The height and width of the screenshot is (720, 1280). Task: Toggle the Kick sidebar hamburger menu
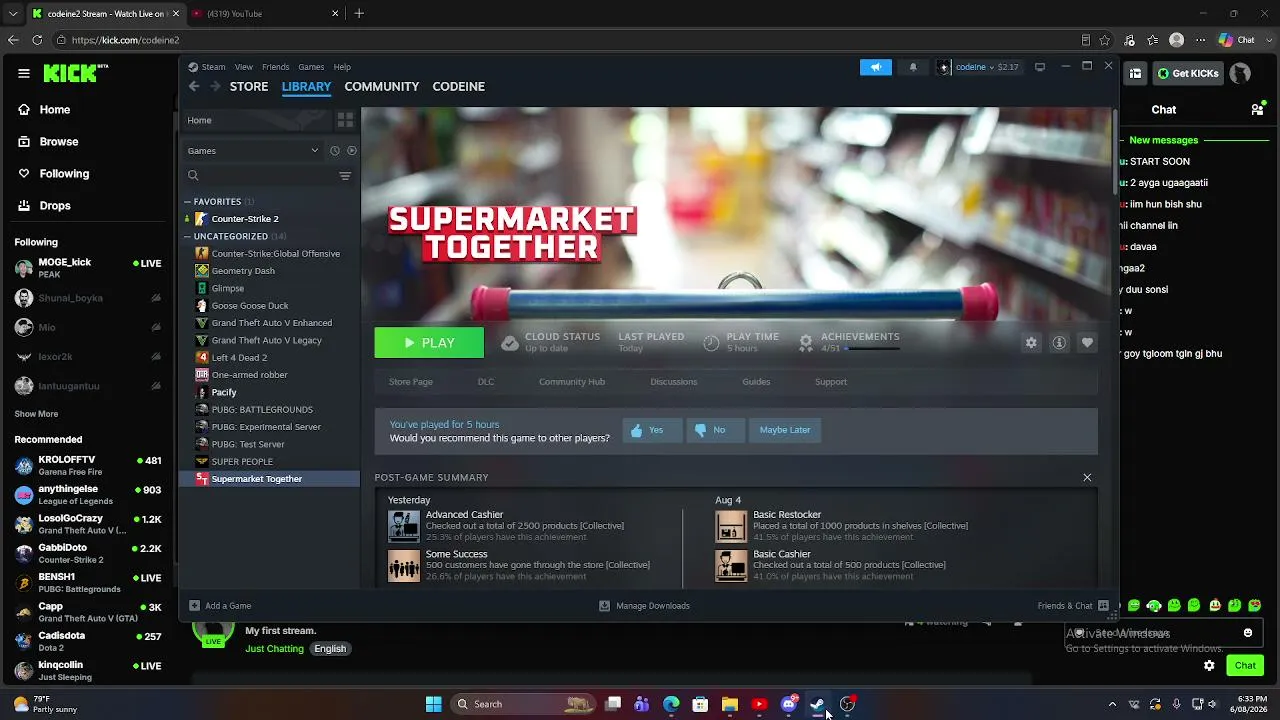click(x=24, y=73)
